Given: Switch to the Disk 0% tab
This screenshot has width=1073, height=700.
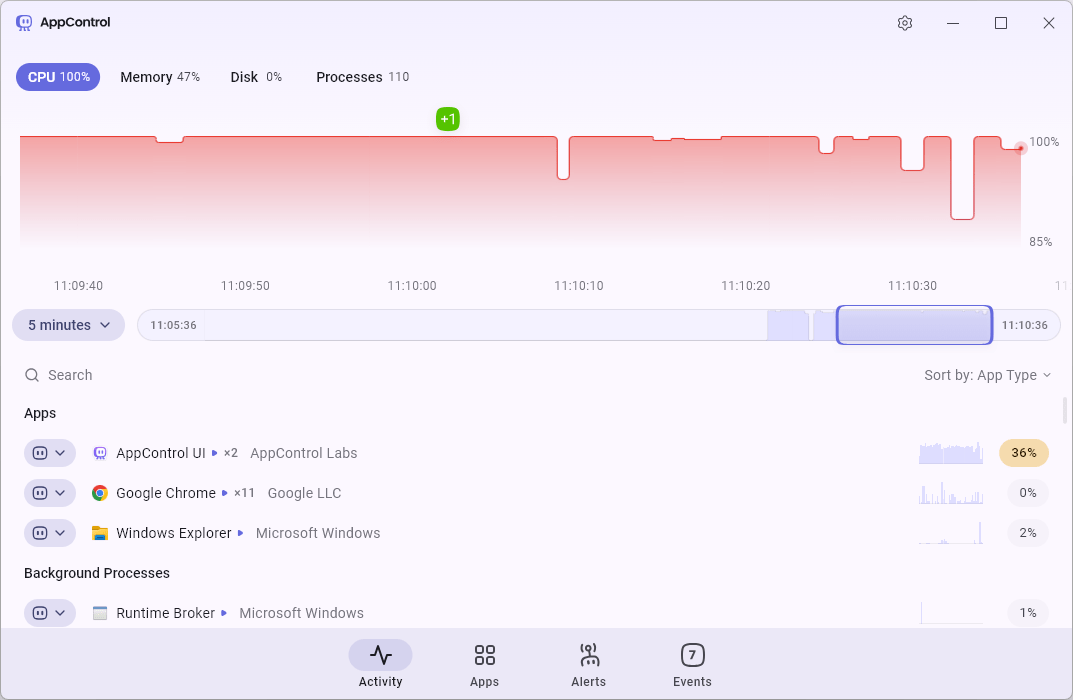Looking at the screenshot, I should point(256,77).
